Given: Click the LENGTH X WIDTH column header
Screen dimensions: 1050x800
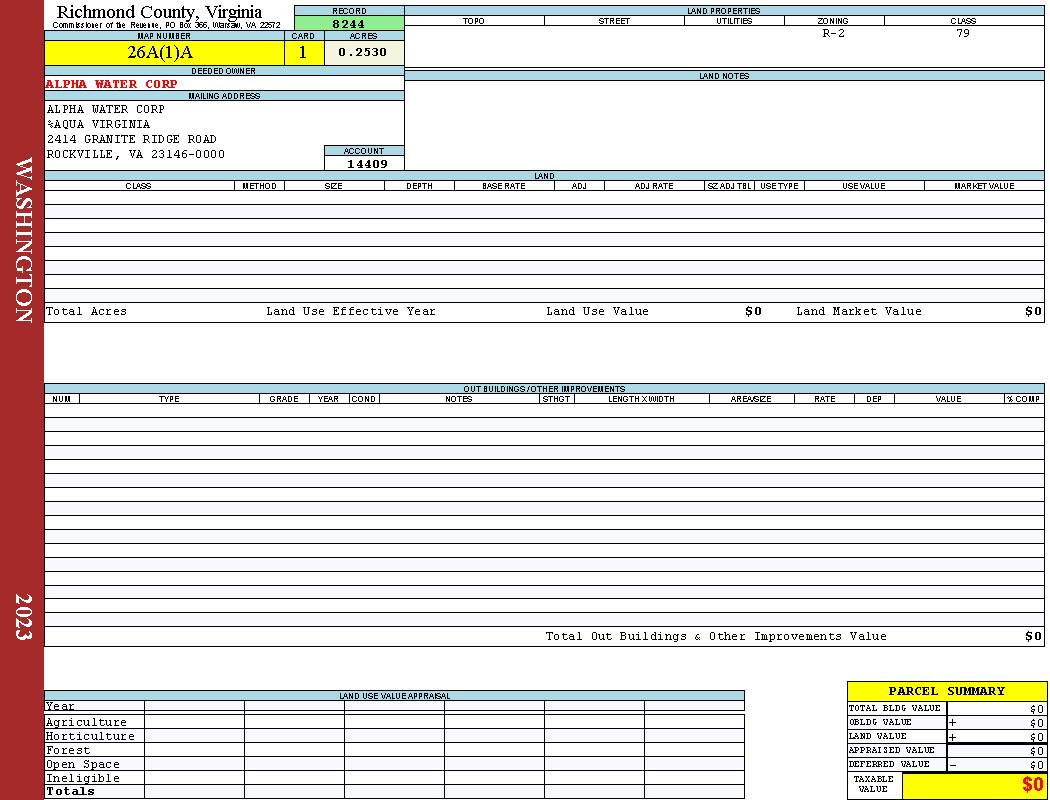Looking at the screenshot, I should coord(641,399).
